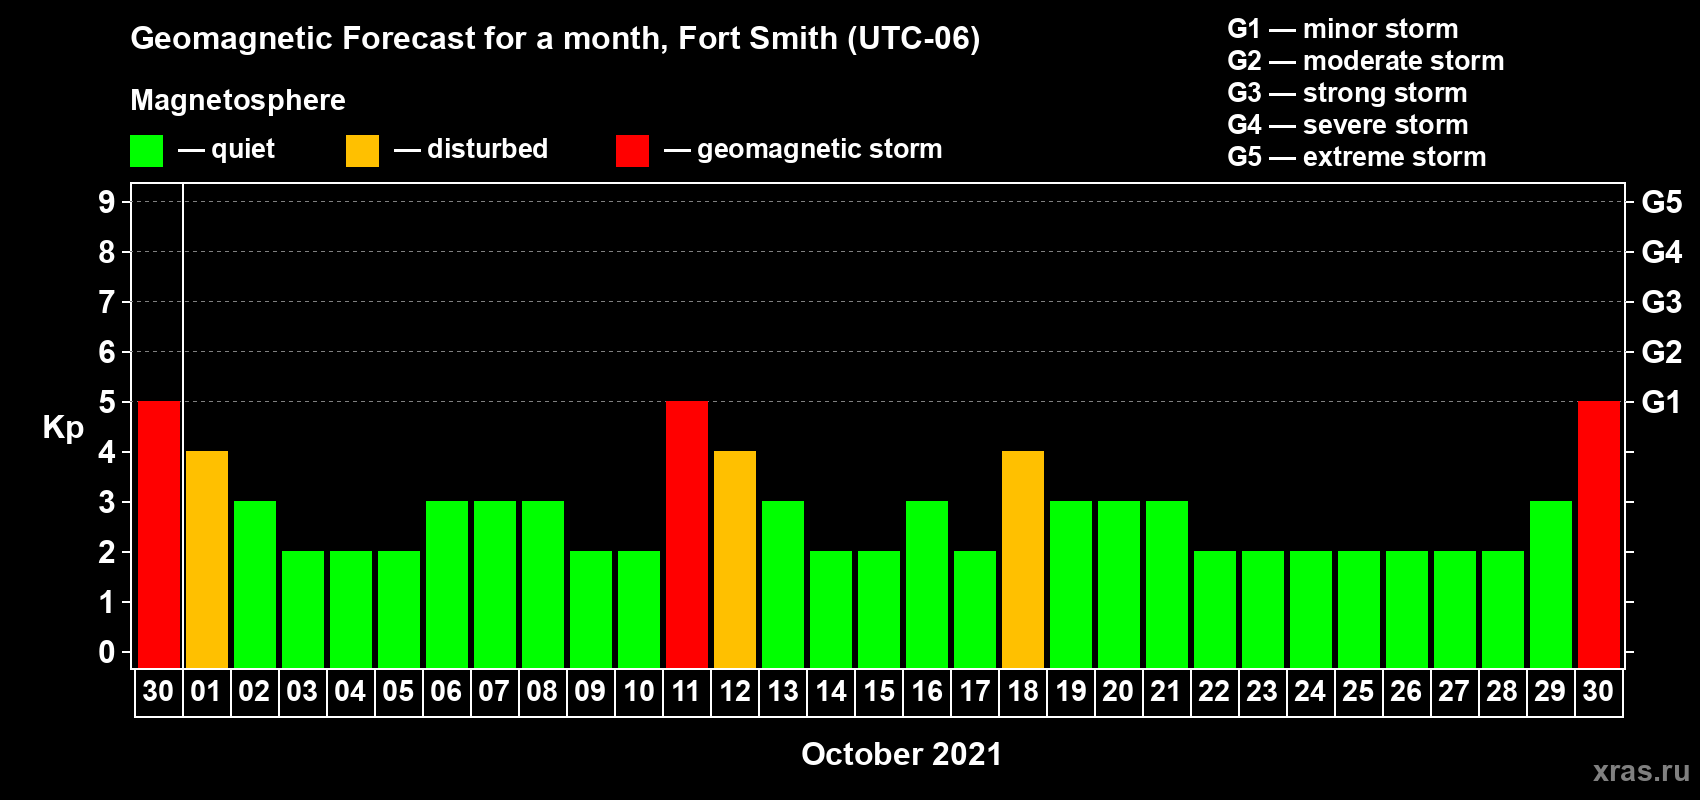Select date label 23 on the axis
The height and width of the screenshot is (800, 1700).
click(1262, 692)
